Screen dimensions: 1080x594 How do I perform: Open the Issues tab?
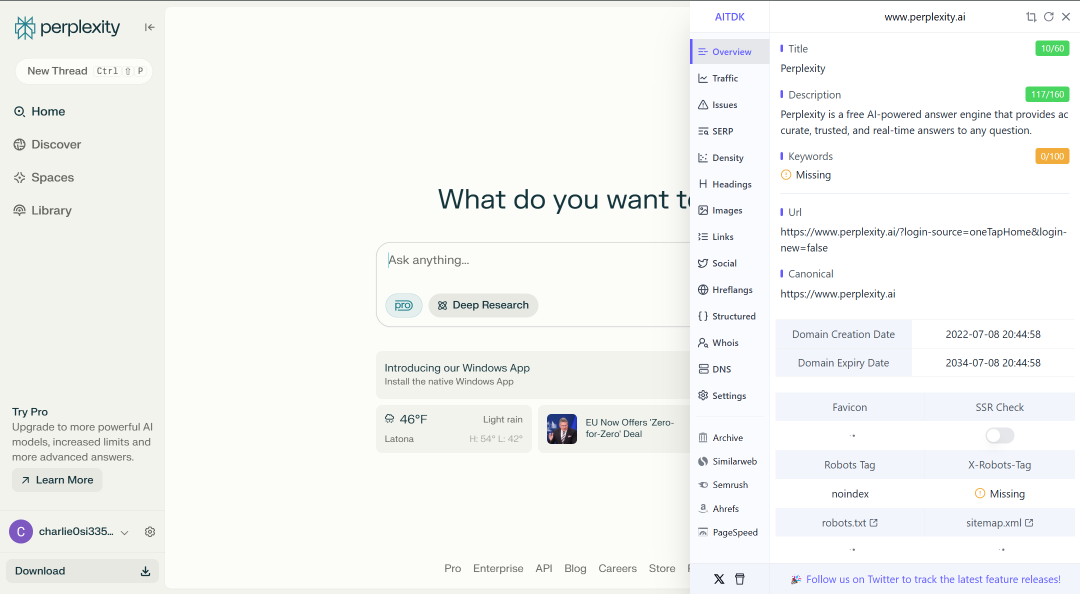729,105
